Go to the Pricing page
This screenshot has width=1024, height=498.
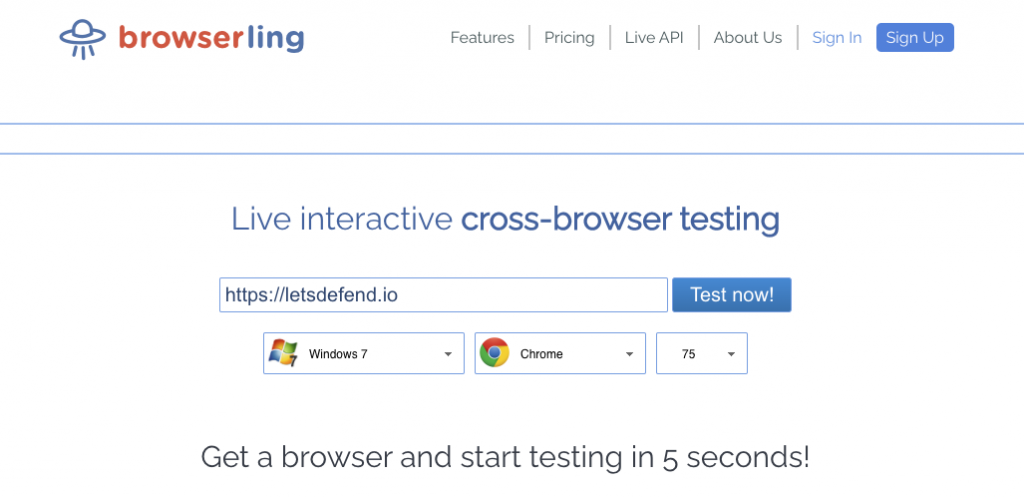point(569,38)
